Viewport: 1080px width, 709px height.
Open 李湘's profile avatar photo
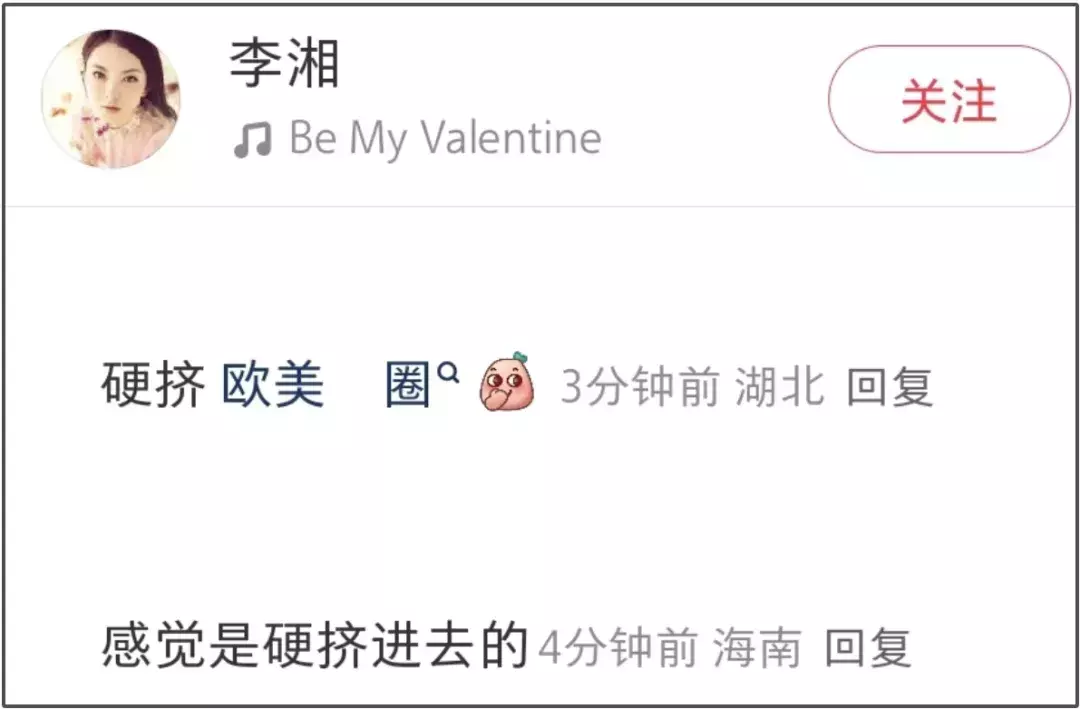(x=111, y=99)
